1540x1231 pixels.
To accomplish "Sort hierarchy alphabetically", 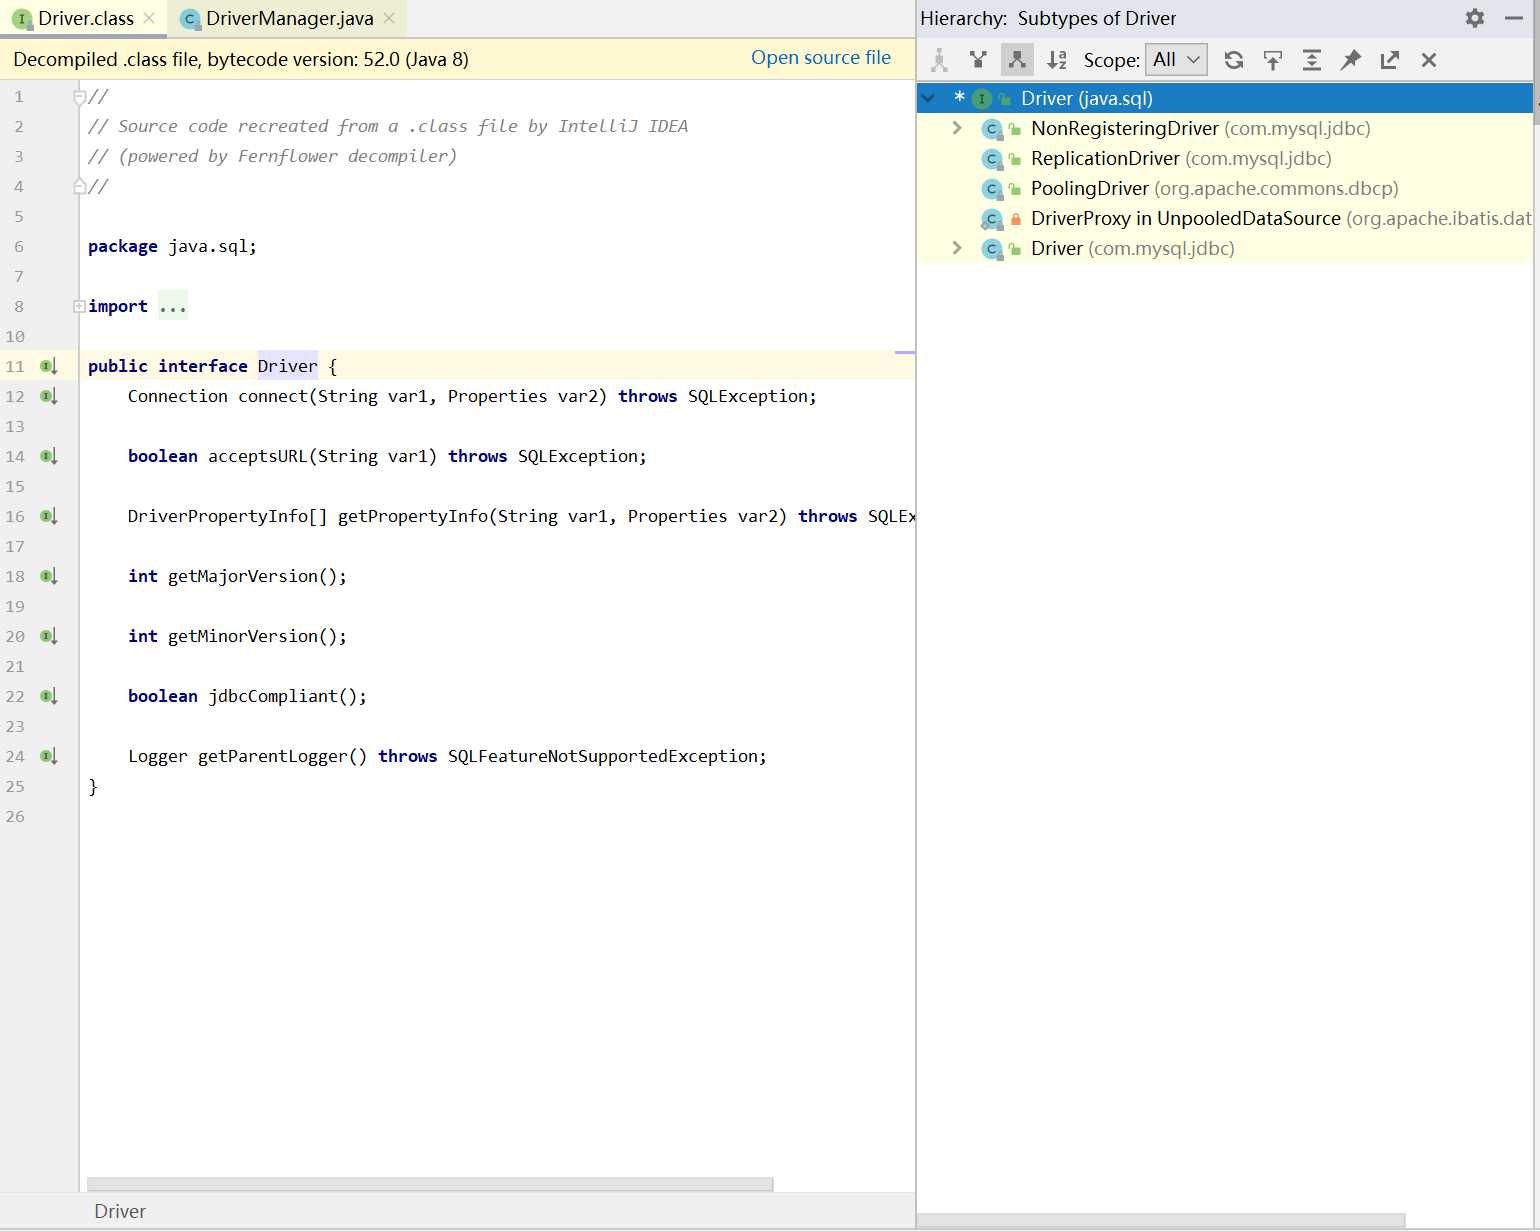I will point(1057,60).
